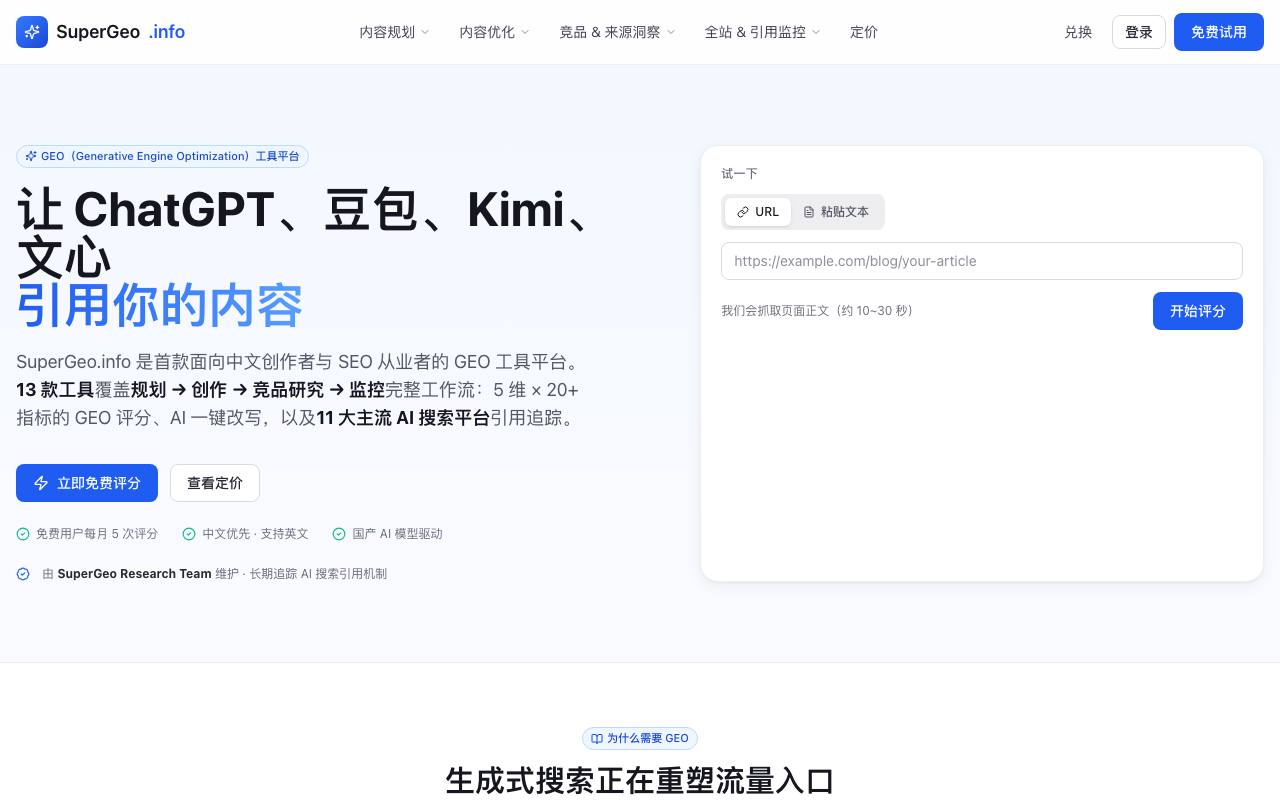
Task: Expand the 全站 & 引用监控 chevron arrow
Action: (x=816, y=32)
